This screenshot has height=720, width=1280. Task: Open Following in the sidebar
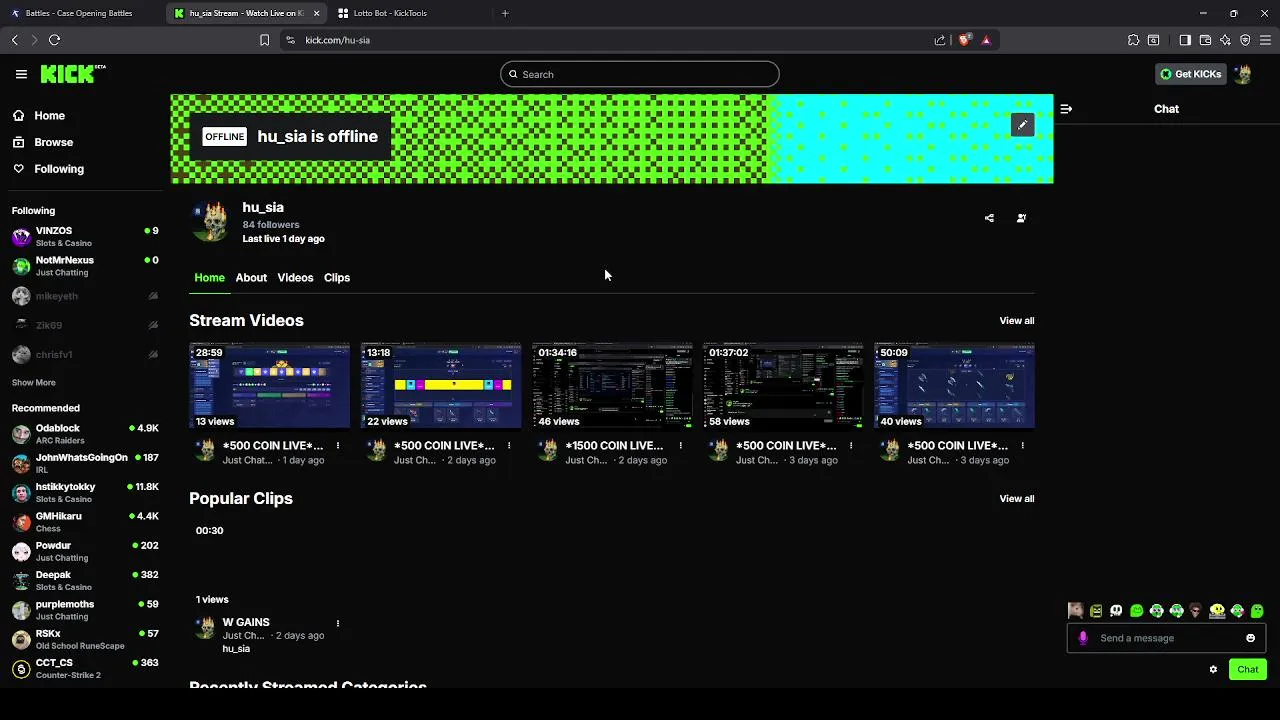(x=48, y=169)
